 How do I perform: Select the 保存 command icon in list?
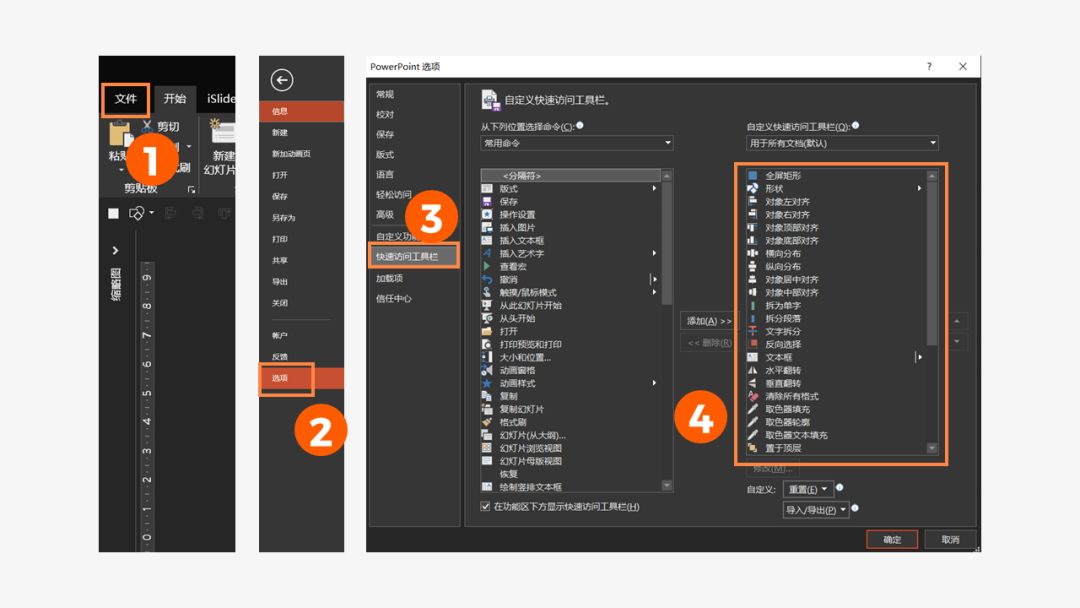[487, 202]
